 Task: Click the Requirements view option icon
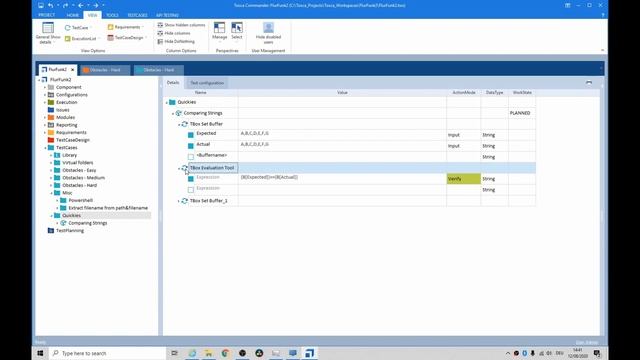point(110,27)
